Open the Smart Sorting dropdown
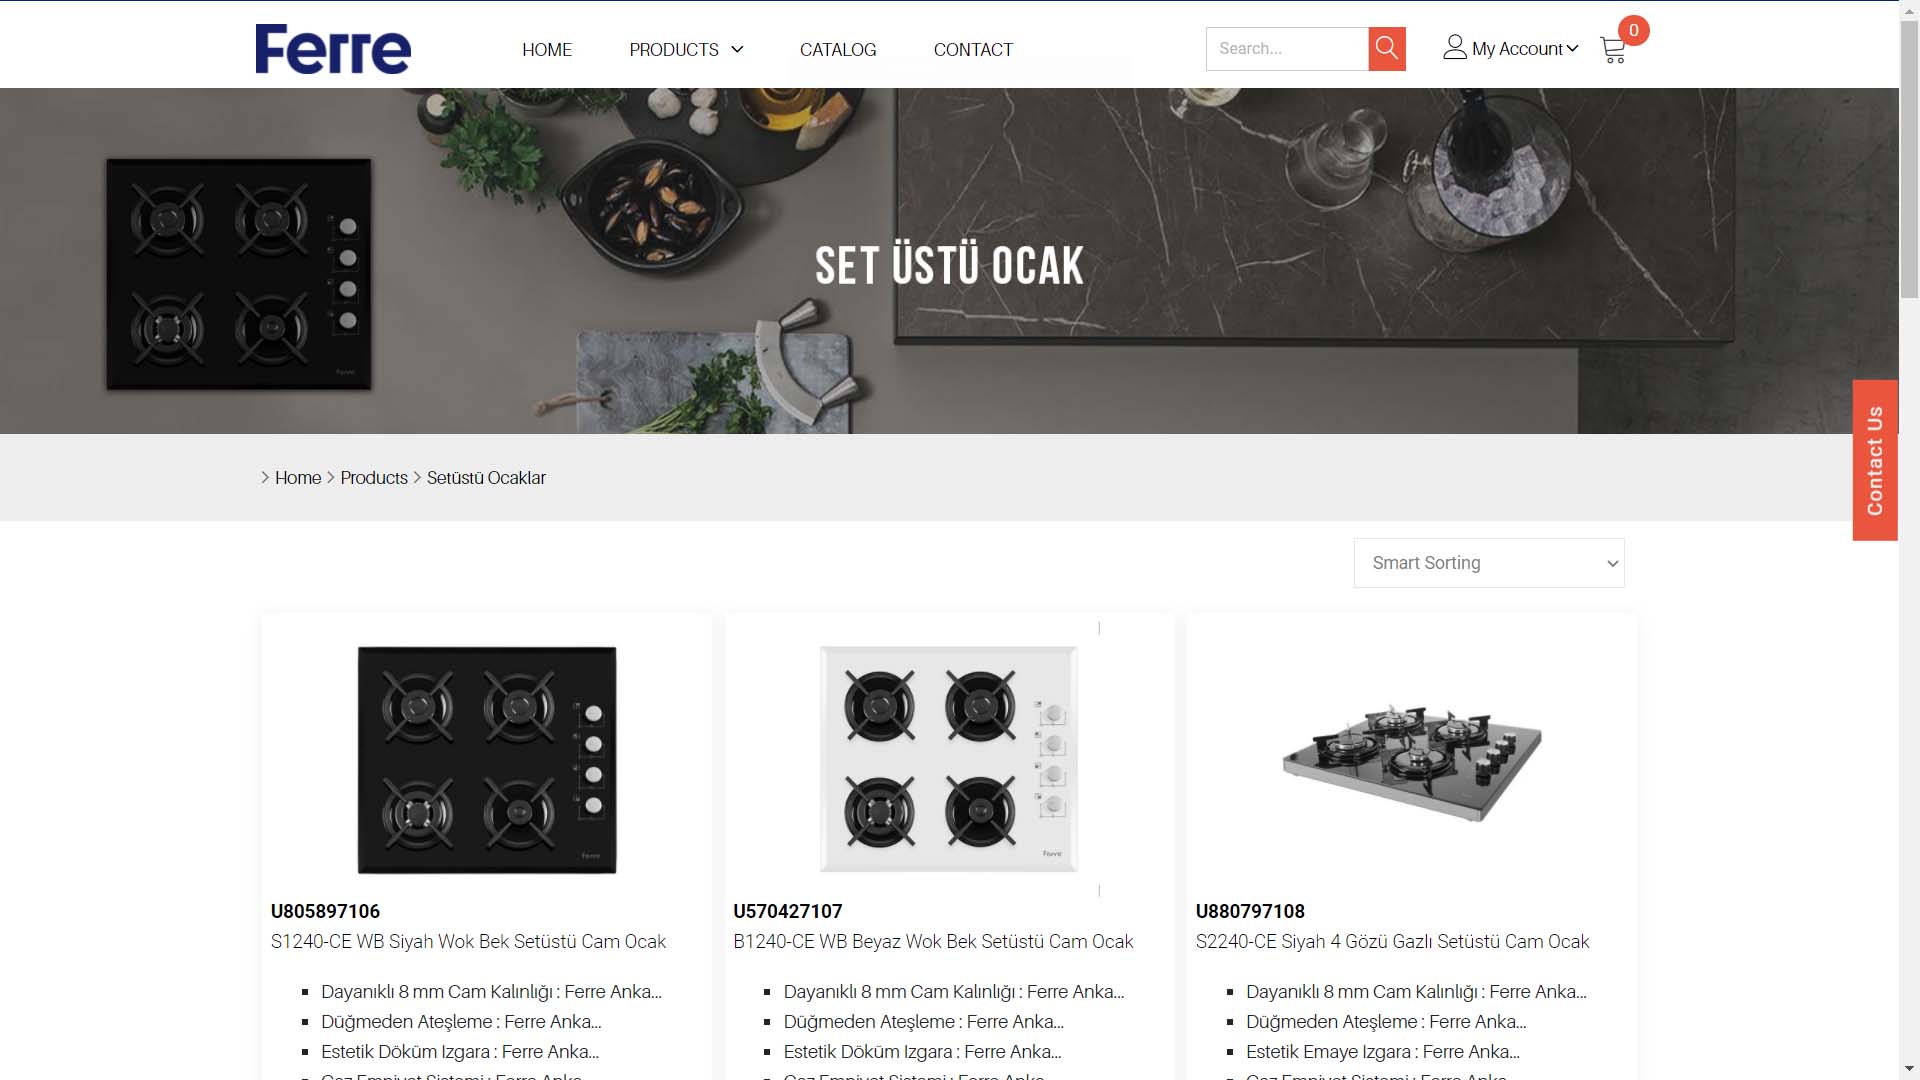Image resolution: width=1920 pixels, height=1080 pixels. (1489, 563)
